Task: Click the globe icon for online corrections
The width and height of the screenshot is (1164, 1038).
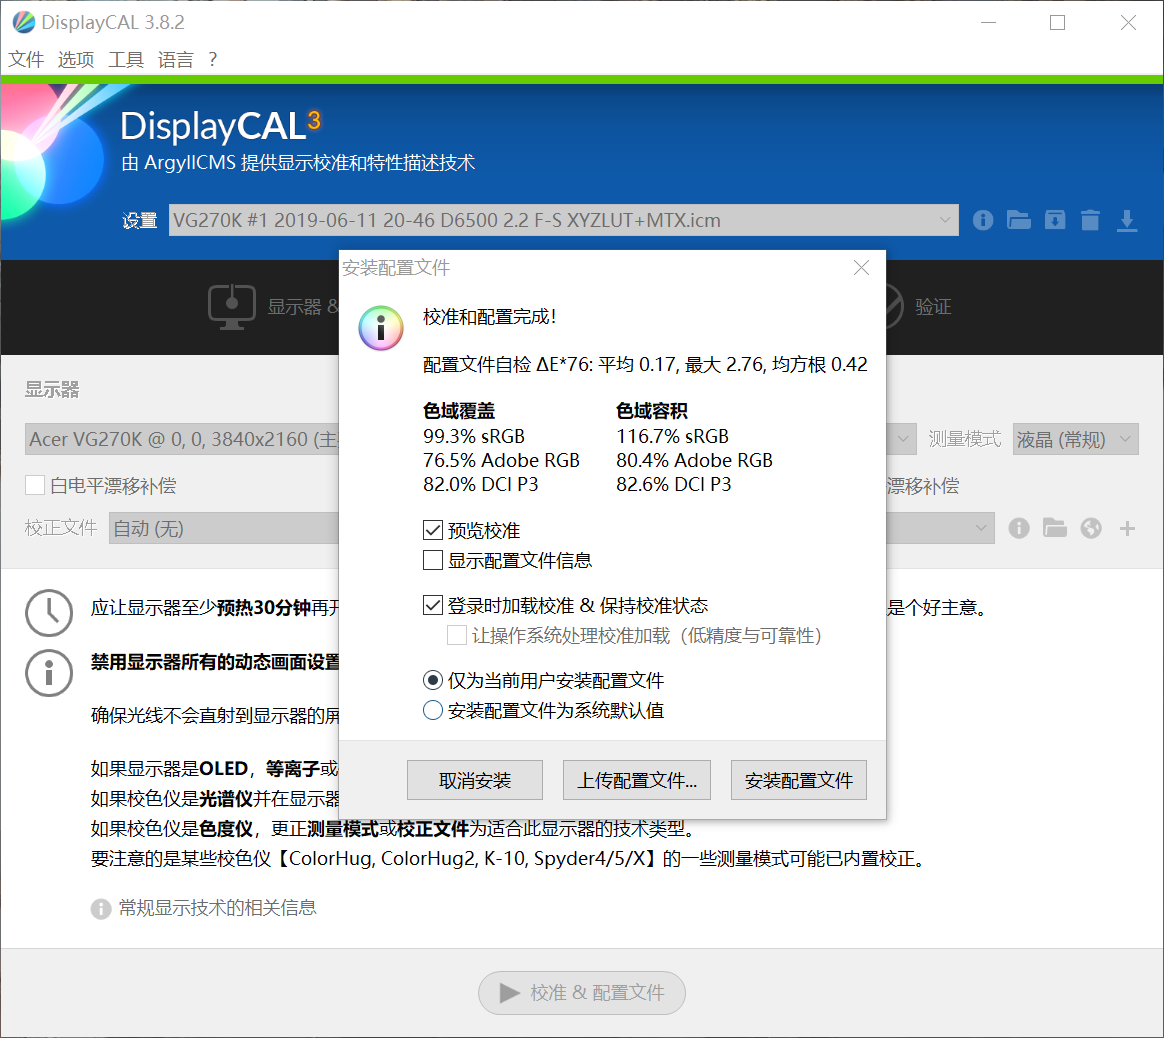Action: tap(1091, 528)
